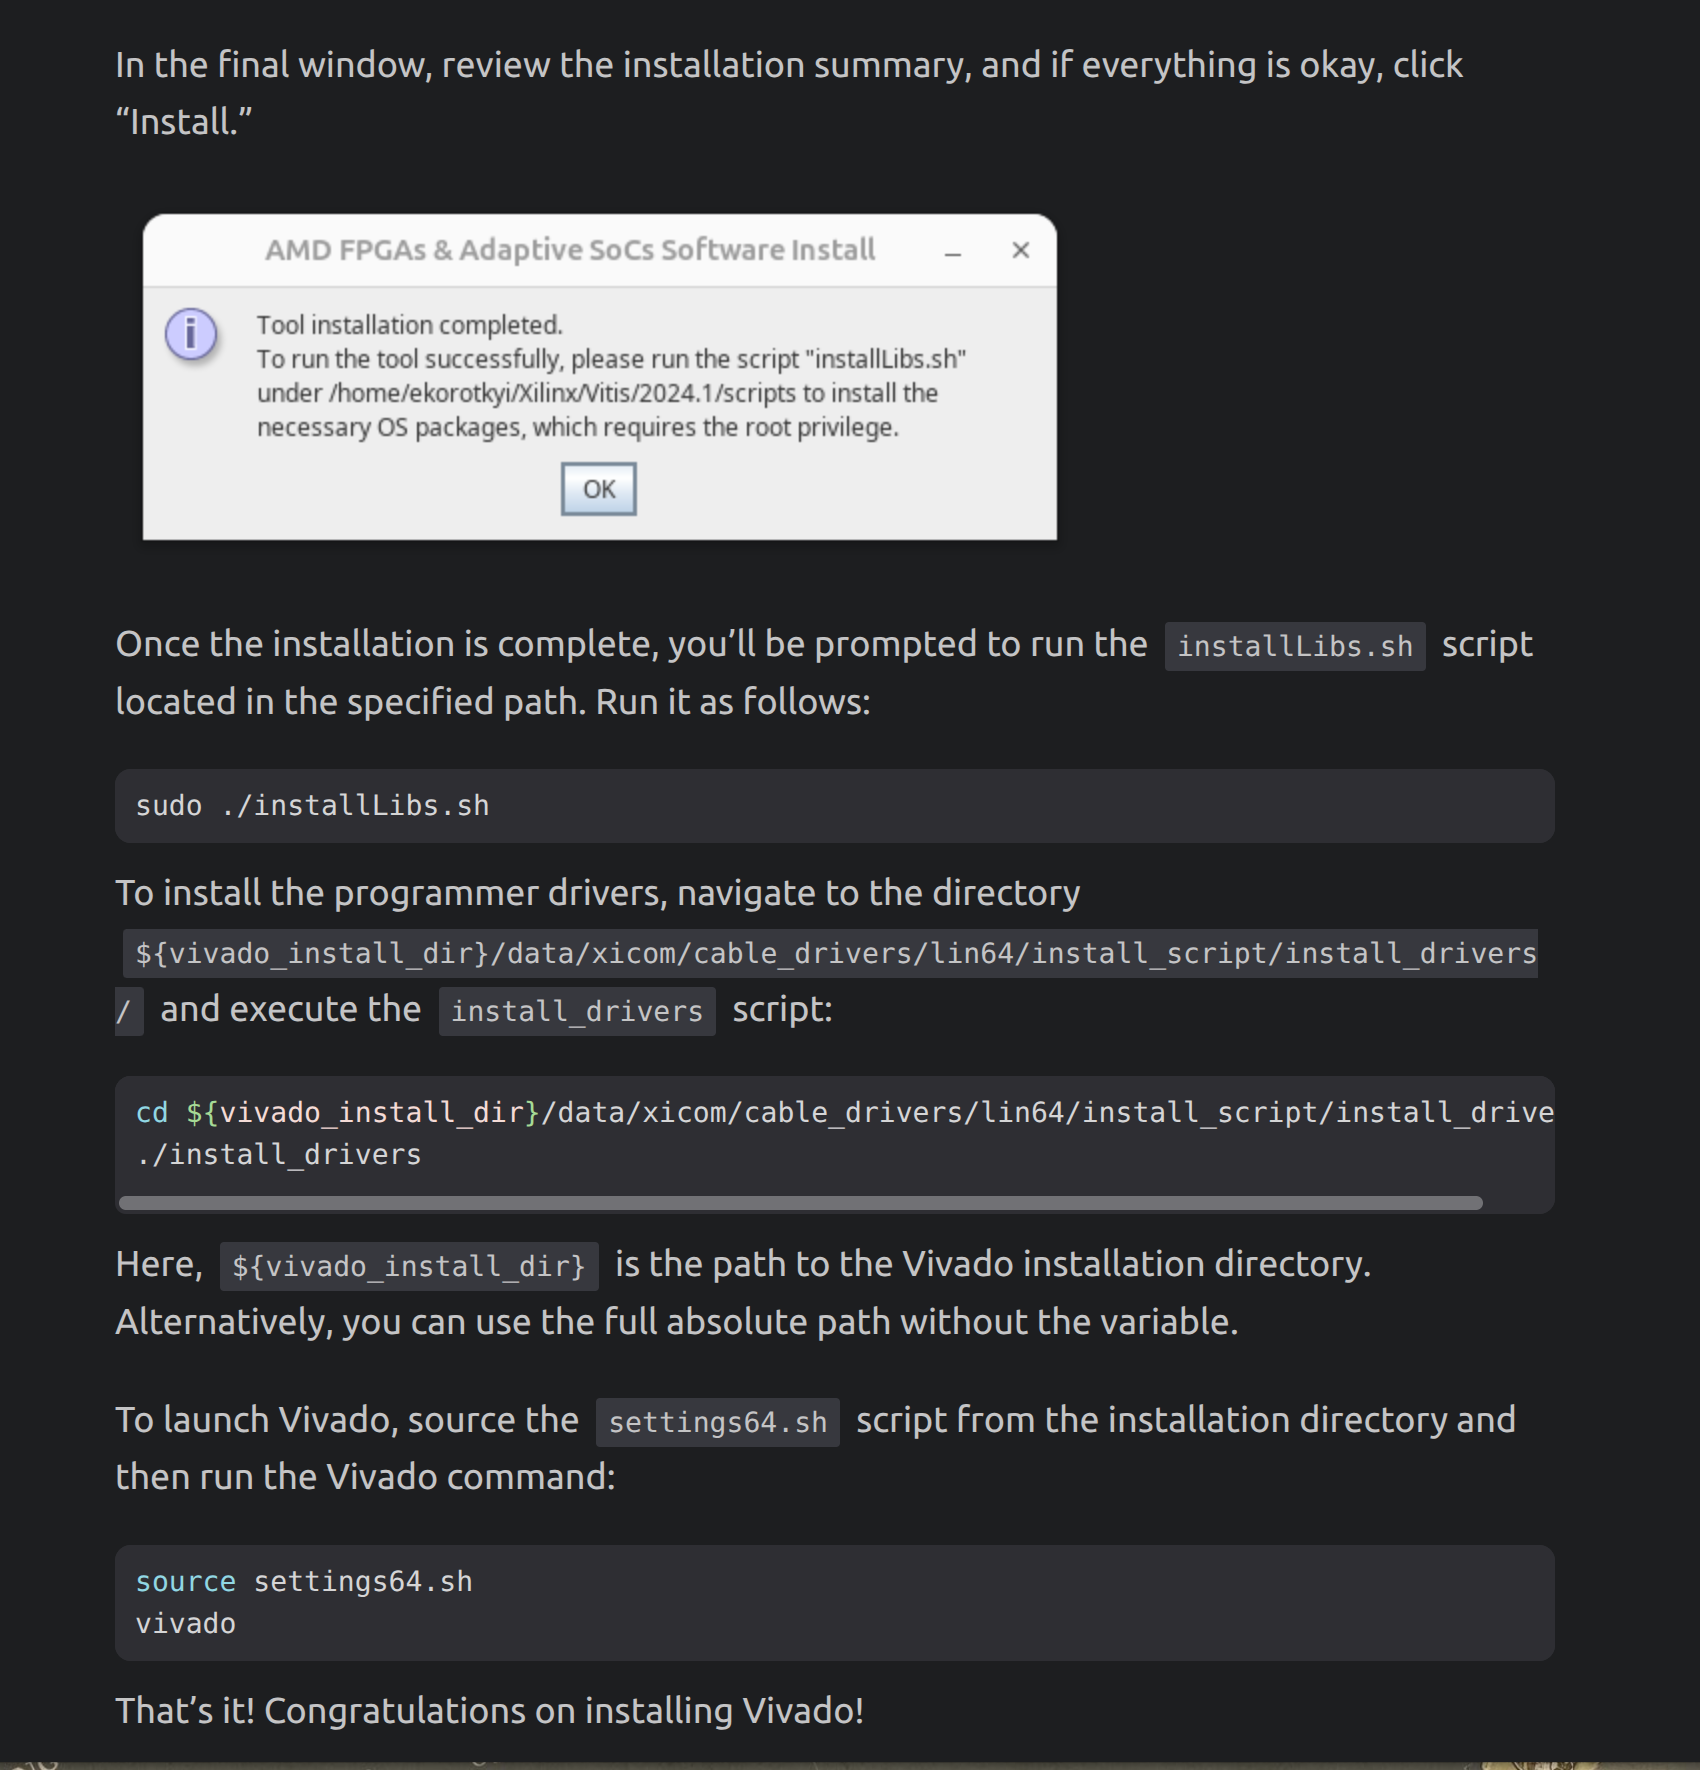Click the sudo ./installLibs.sh code block
The image size is (1700, 1770).
pos(313,806)
